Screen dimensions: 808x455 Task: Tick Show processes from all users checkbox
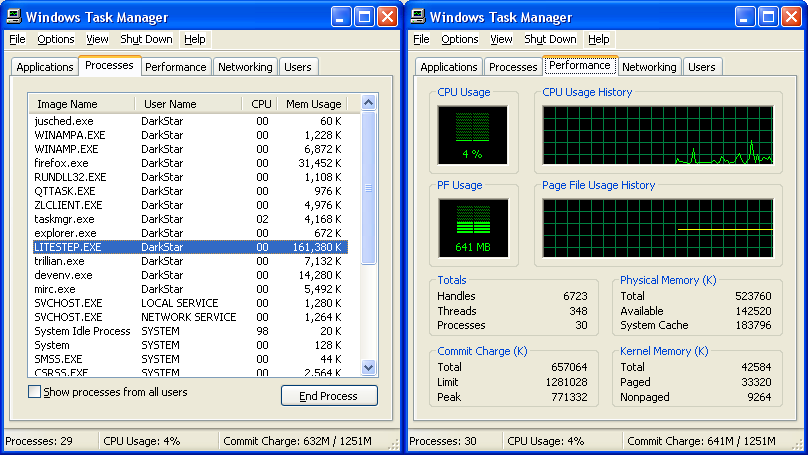(35, 392)
